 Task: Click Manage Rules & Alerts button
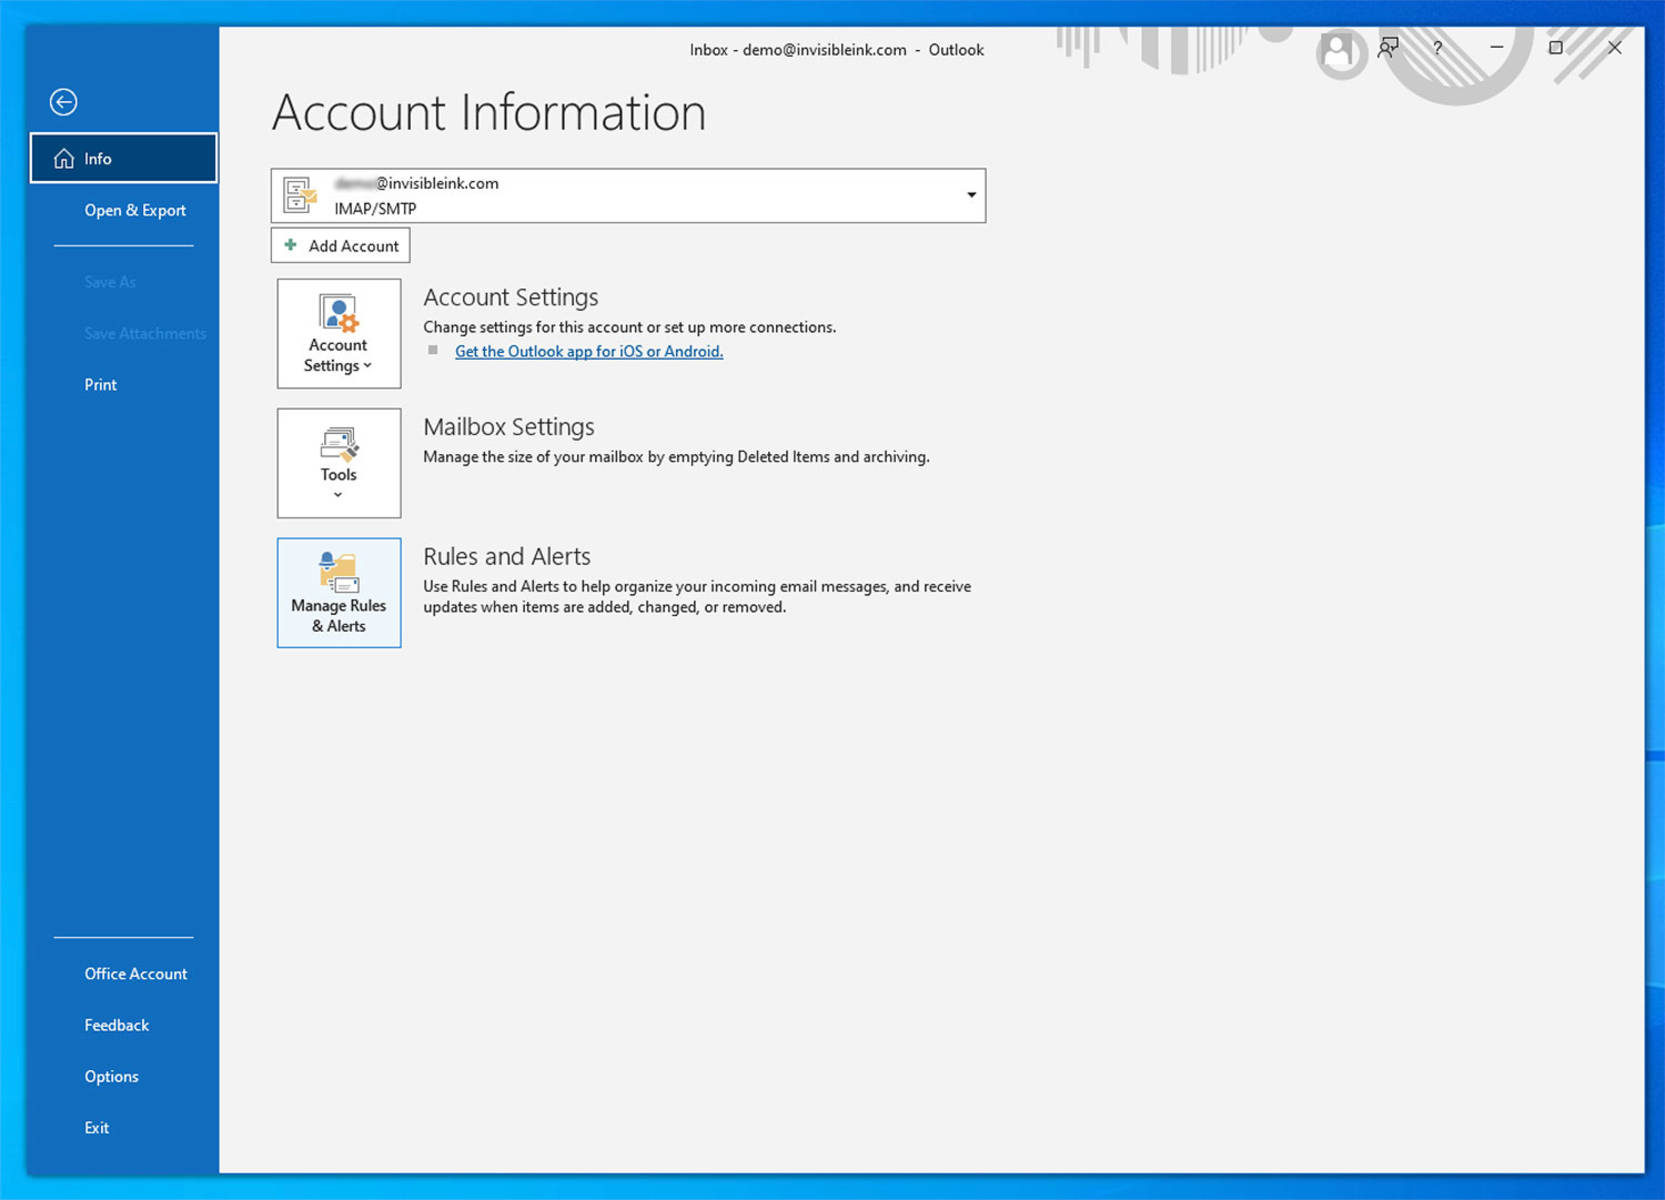339,593
